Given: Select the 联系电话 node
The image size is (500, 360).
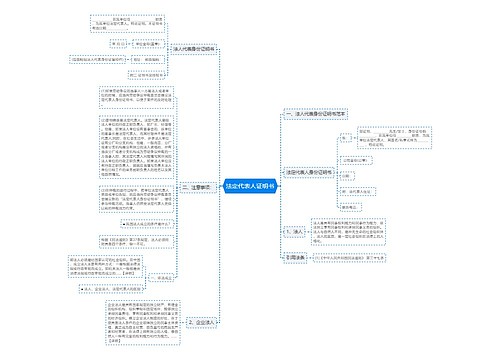Looking at the screenshot, I should point(350,207).
